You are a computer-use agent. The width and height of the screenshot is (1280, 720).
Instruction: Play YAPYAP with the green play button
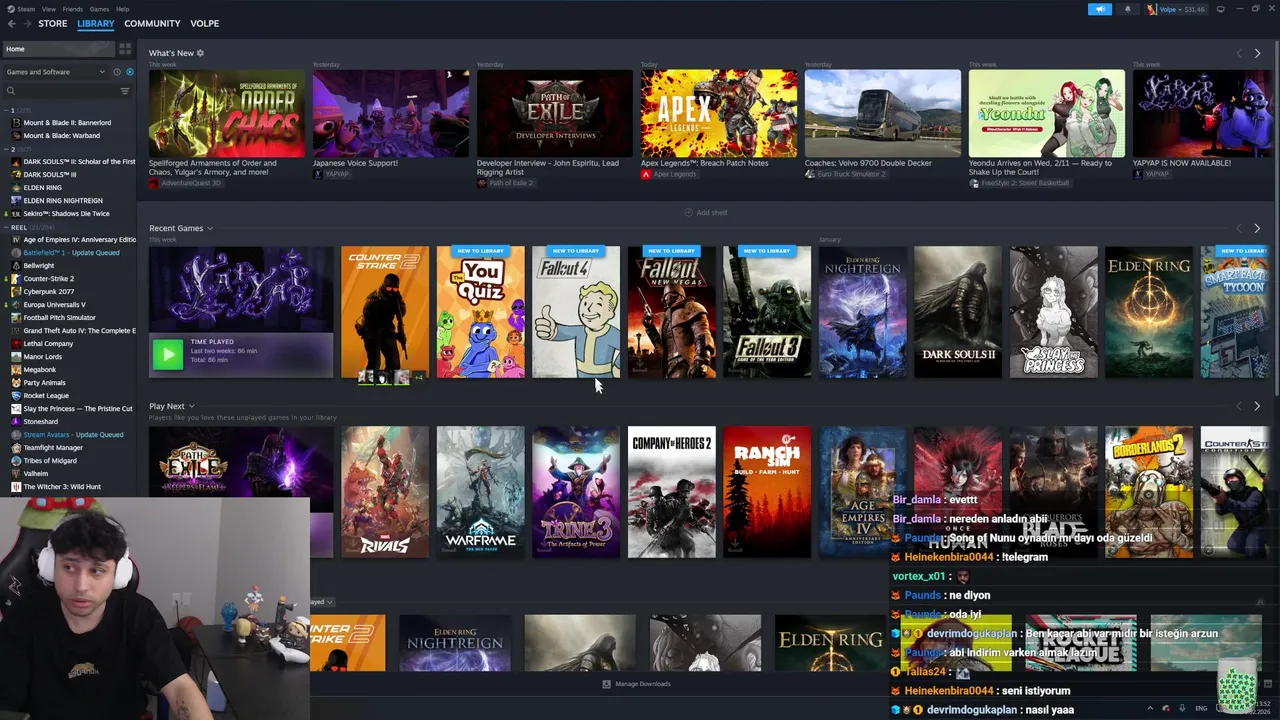[x=168, y=354]
